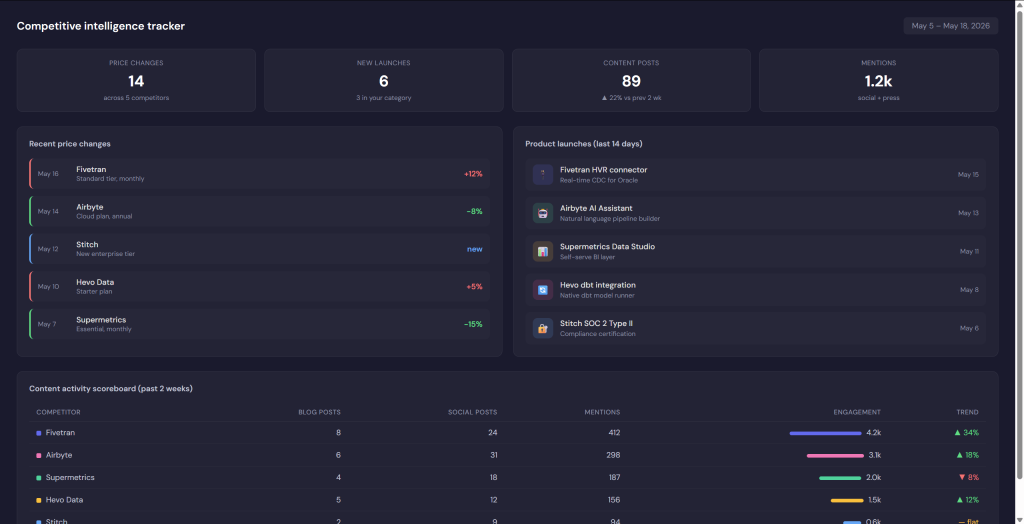Click the Fivetran mentions count 412
1024x524 pixels.
[613, 433]
